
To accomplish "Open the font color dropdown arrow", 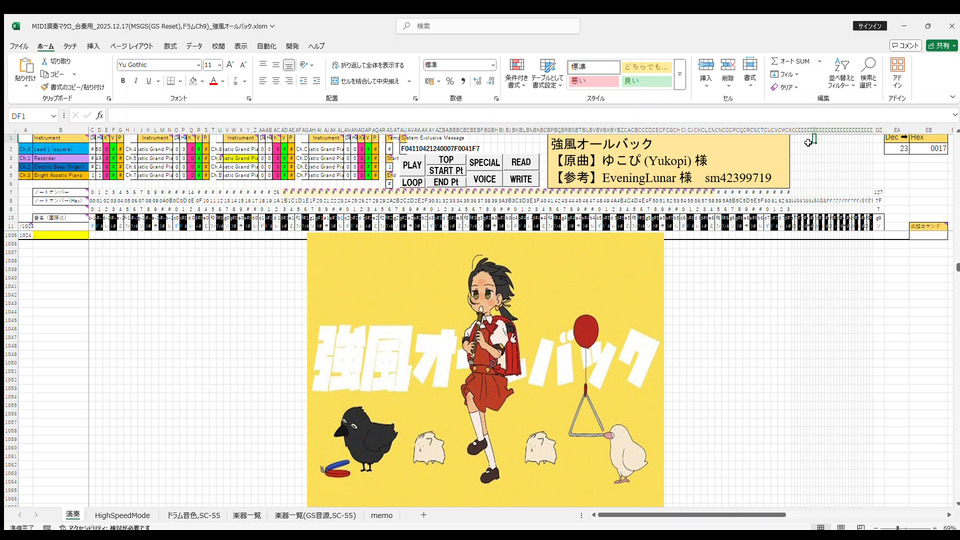I will click(222, 81).
